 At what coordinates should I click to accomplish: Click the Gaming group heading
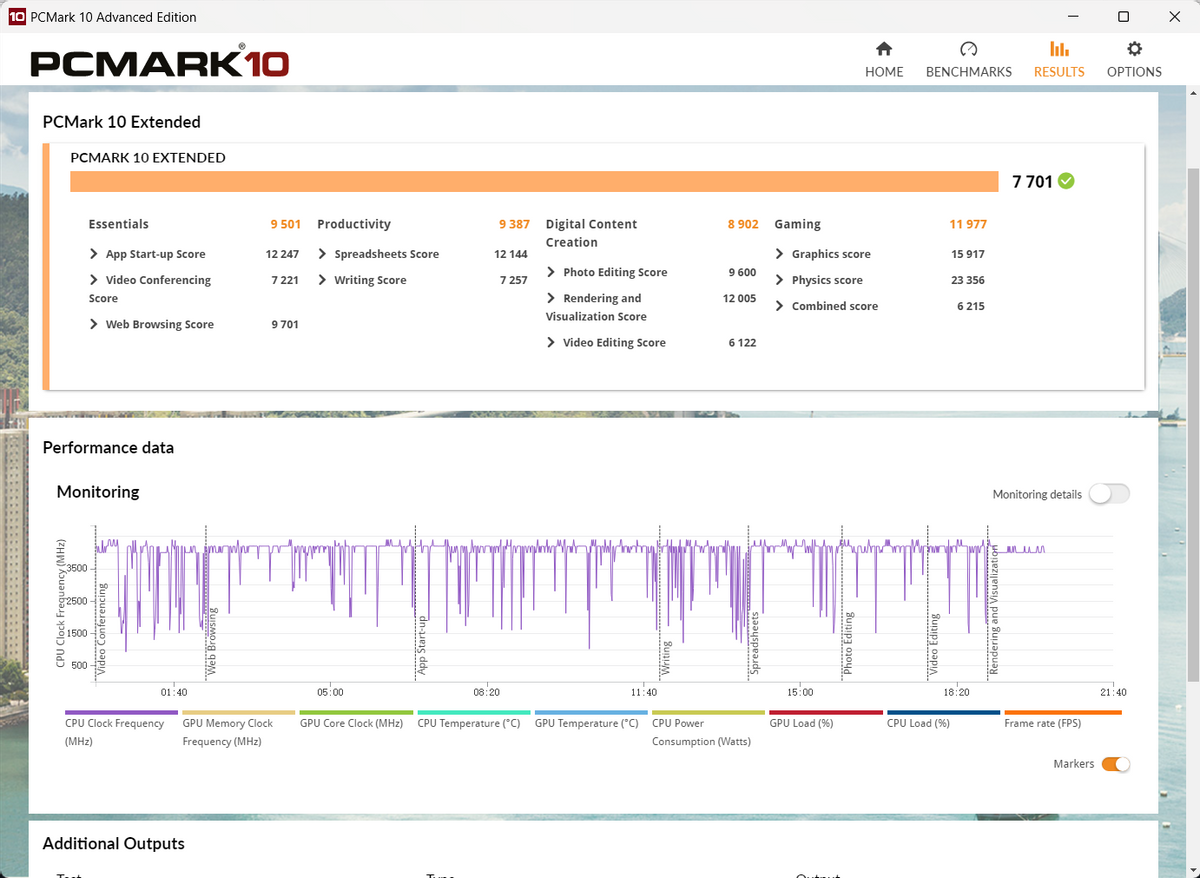(798, 224)
